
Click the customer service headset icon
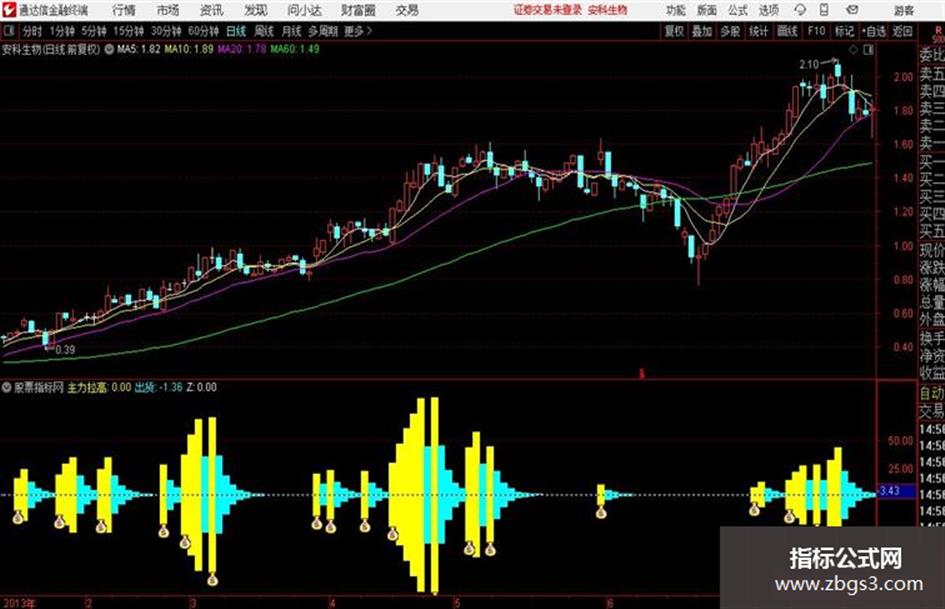800,10
